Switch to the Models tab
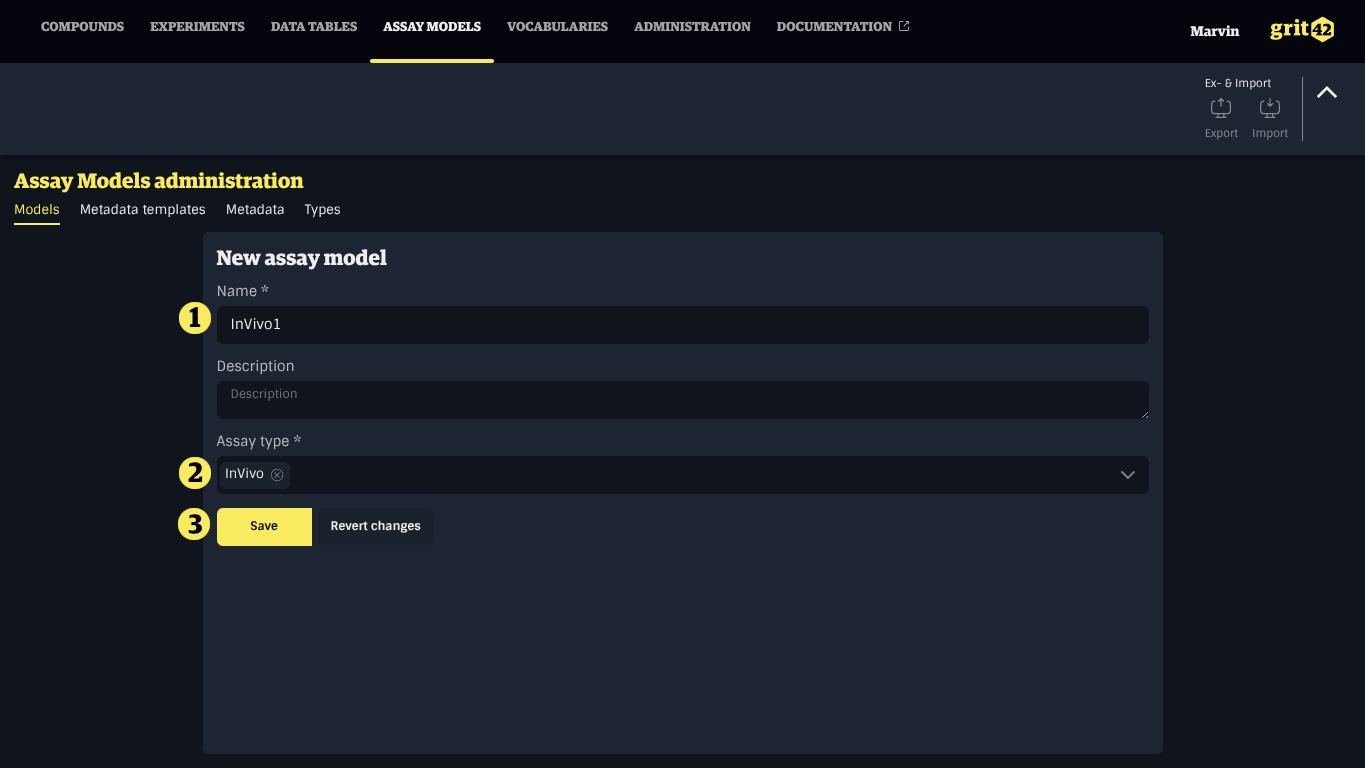 [x=37, y=210]
